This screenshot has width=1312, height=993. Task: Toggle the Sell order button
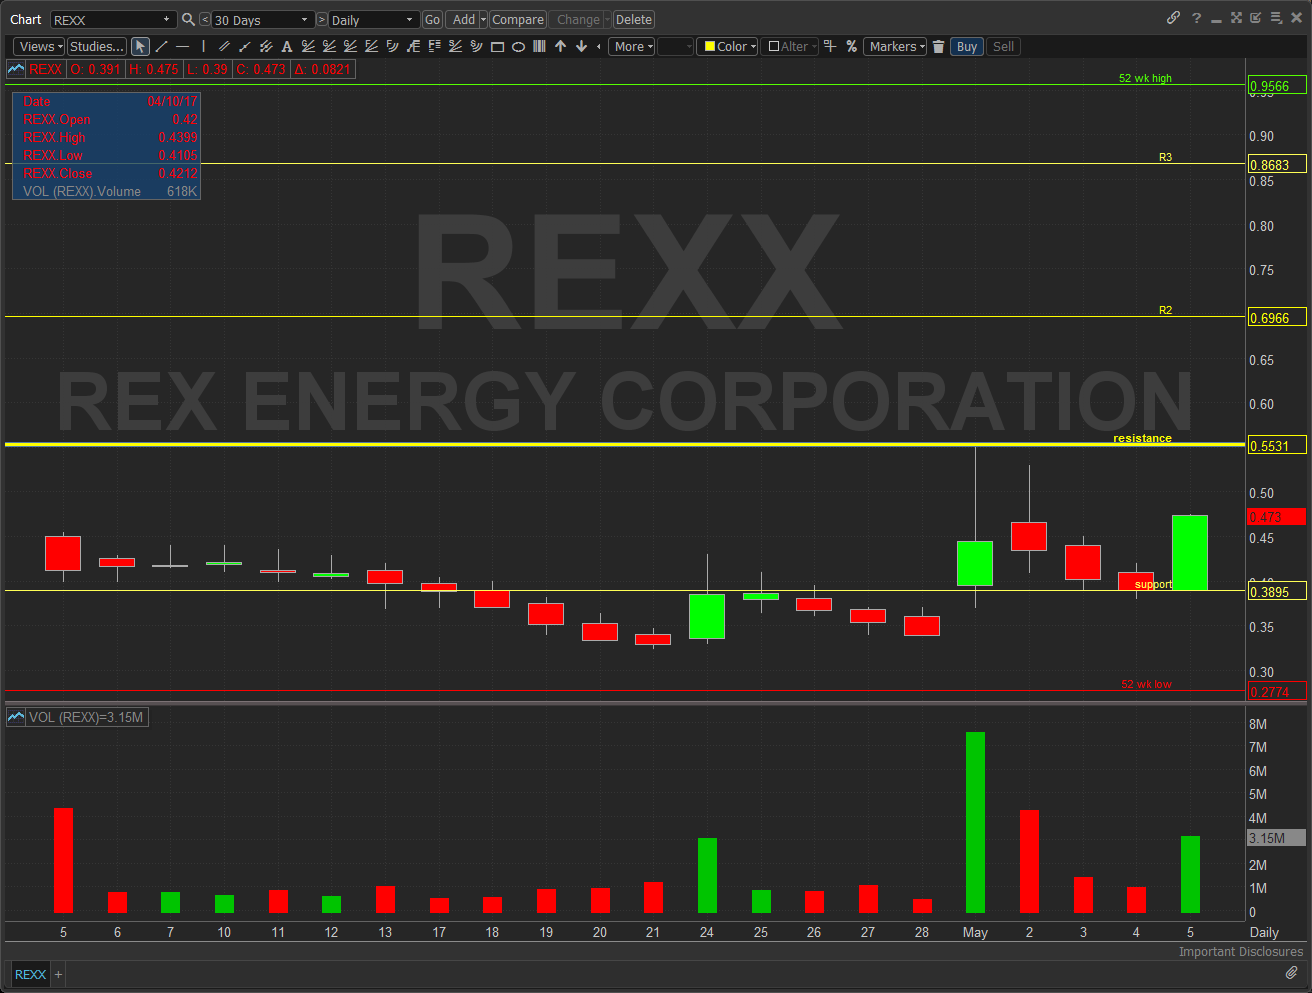(1004, 46)
